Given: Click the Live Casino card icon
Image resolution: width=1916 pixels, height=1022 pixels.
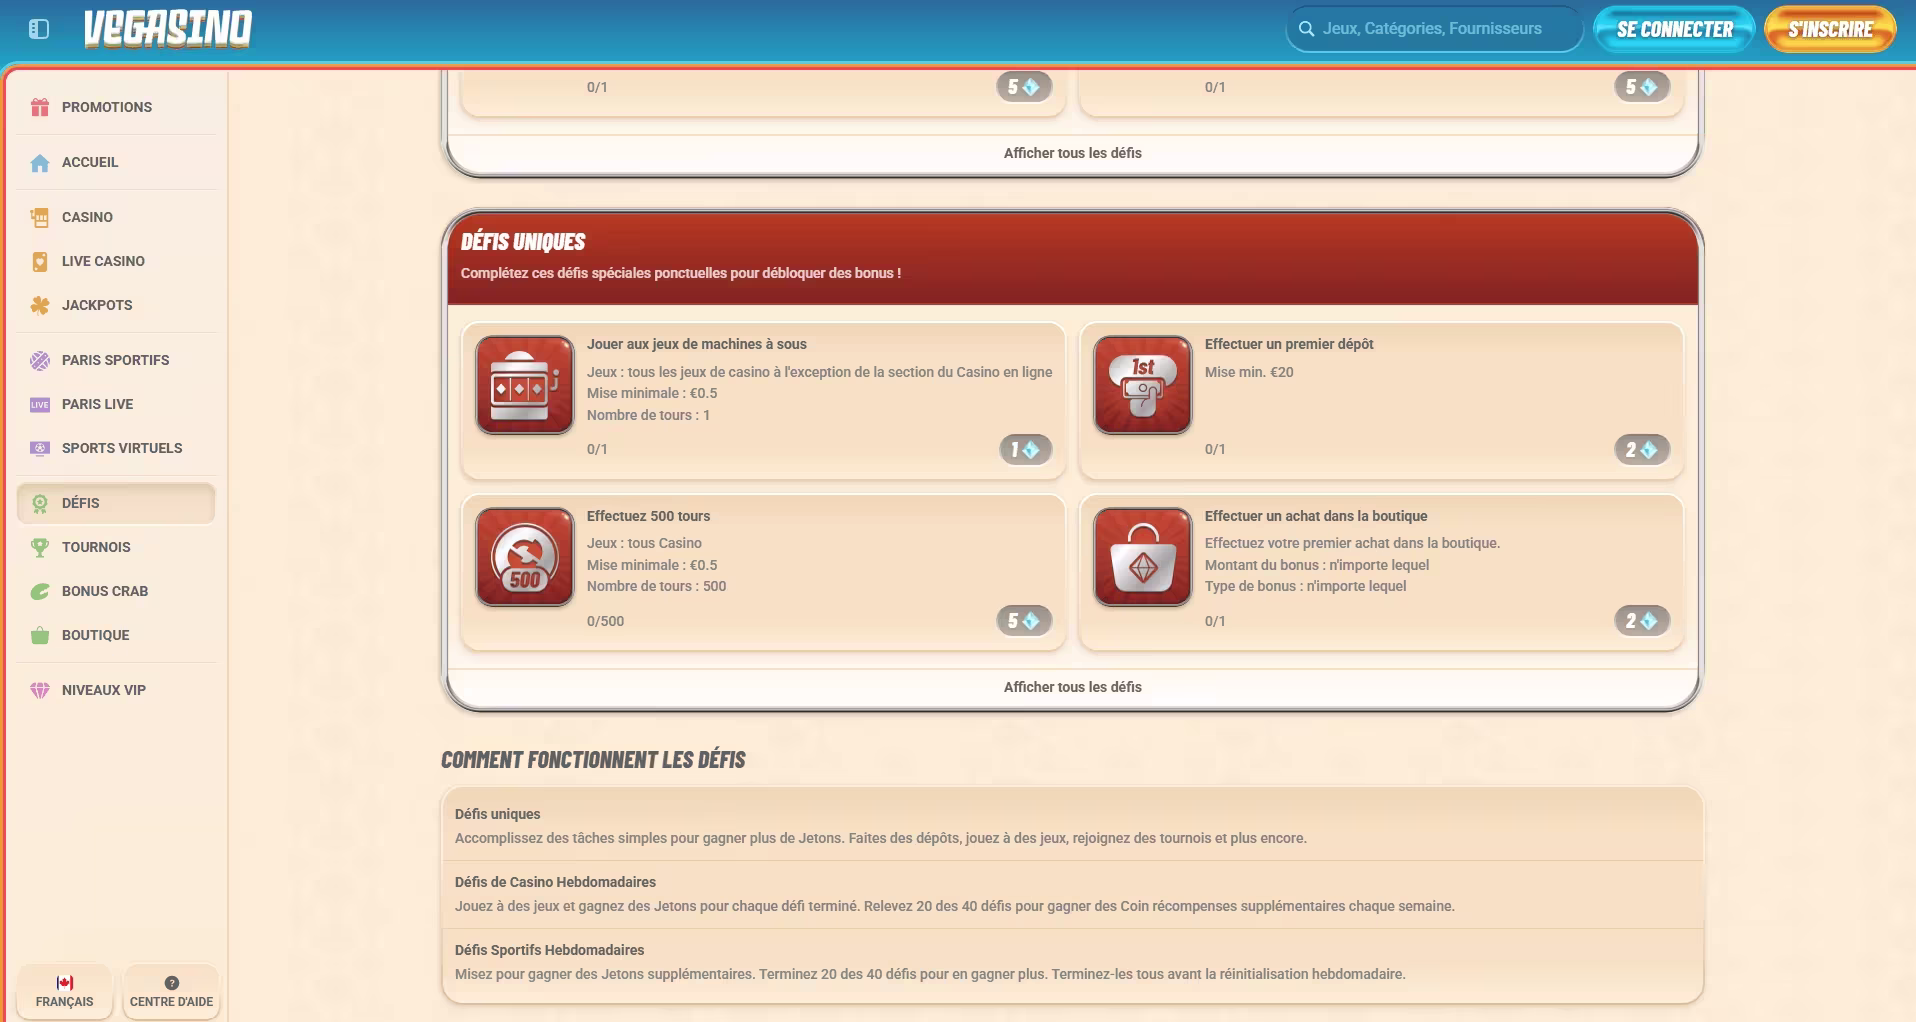Looking at the screenshot, I should 40,261.
